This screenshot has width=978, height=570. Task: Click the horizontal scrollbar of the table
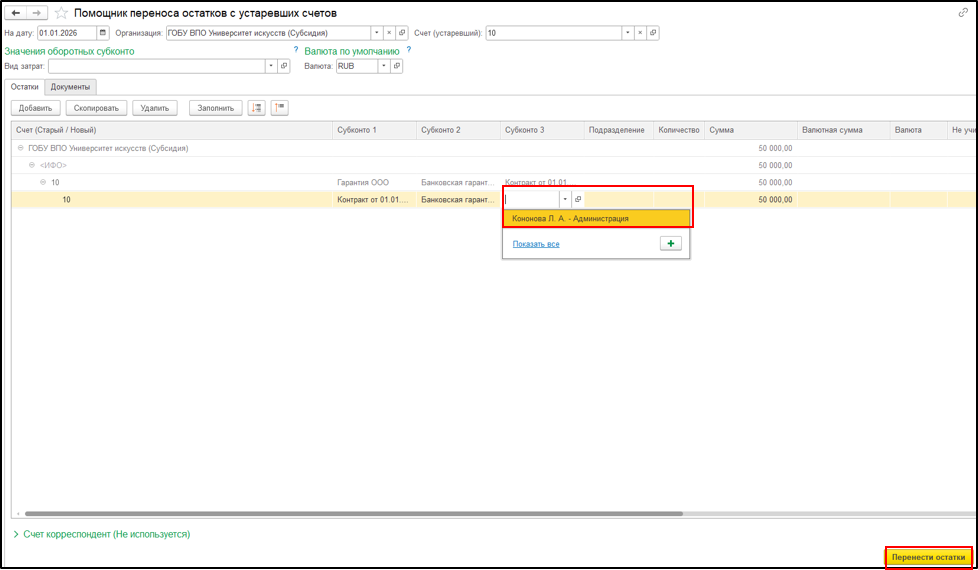pos(353,514)
